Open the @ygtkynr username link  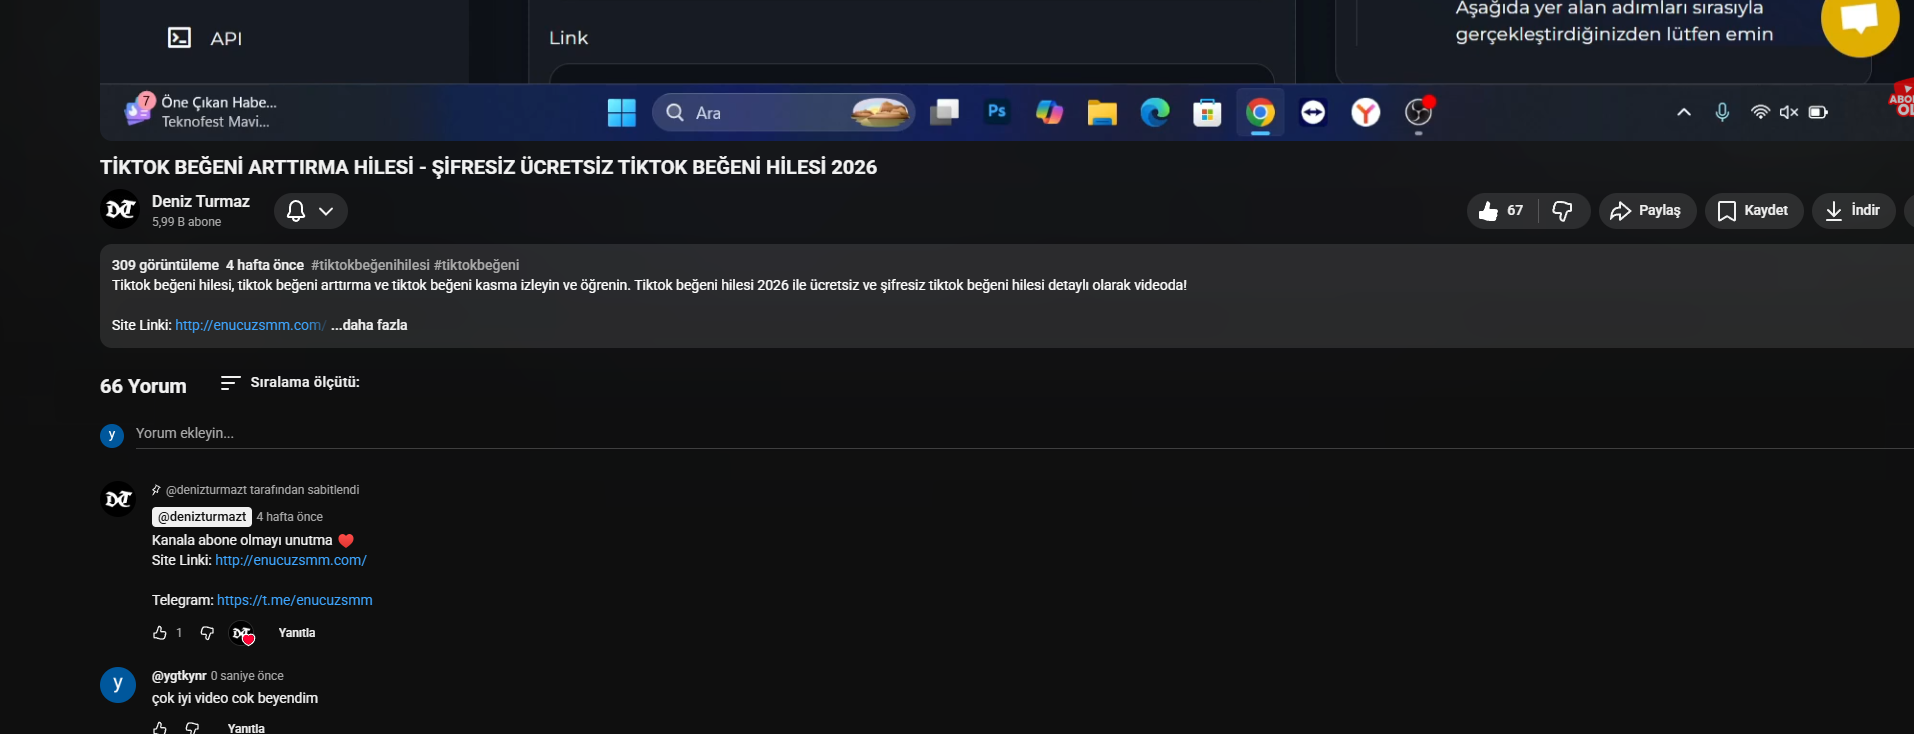pos(179,676)
